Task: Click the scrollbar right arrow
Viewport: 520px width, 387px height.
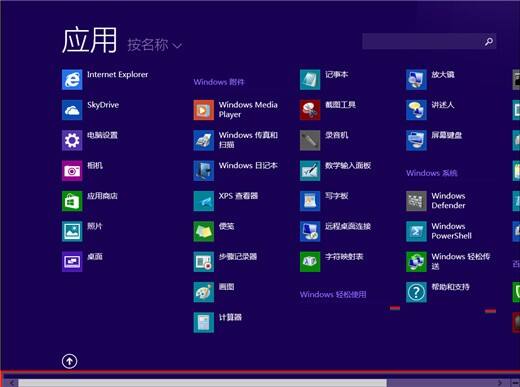Action: [x=500, y=383]
